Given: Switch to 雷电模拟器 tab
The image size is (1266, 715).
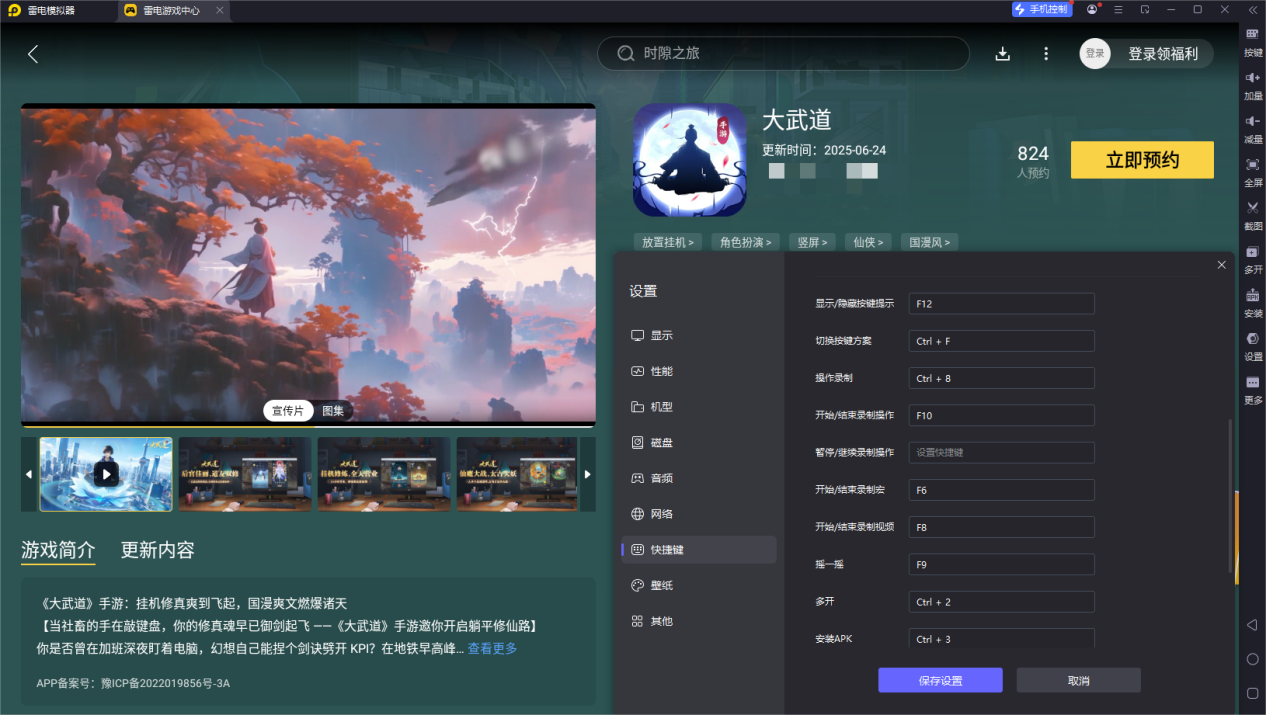Looking at the screenshot, I should 52,10.
